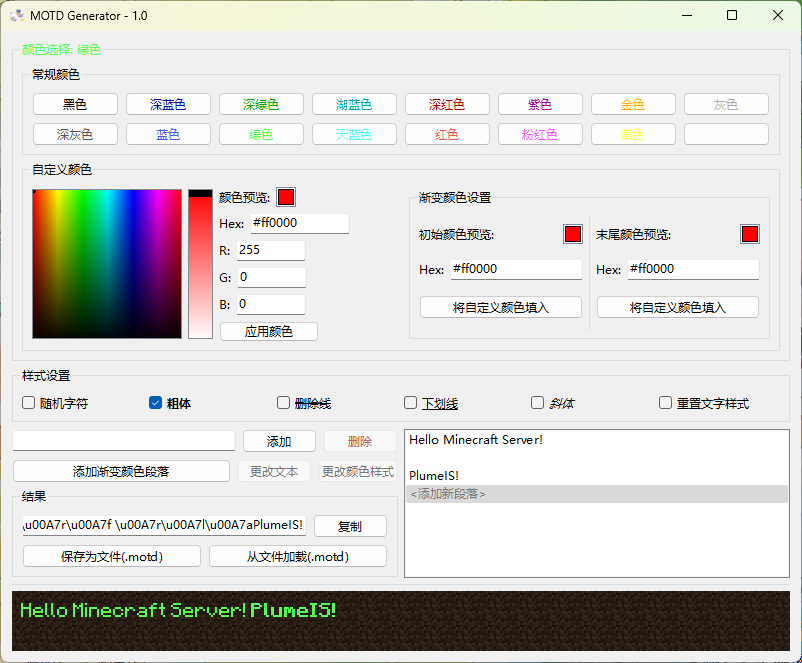This screenshot has width=802, height=663.
Task: Check the 重置文字样式 option
Action: point(665,402)
